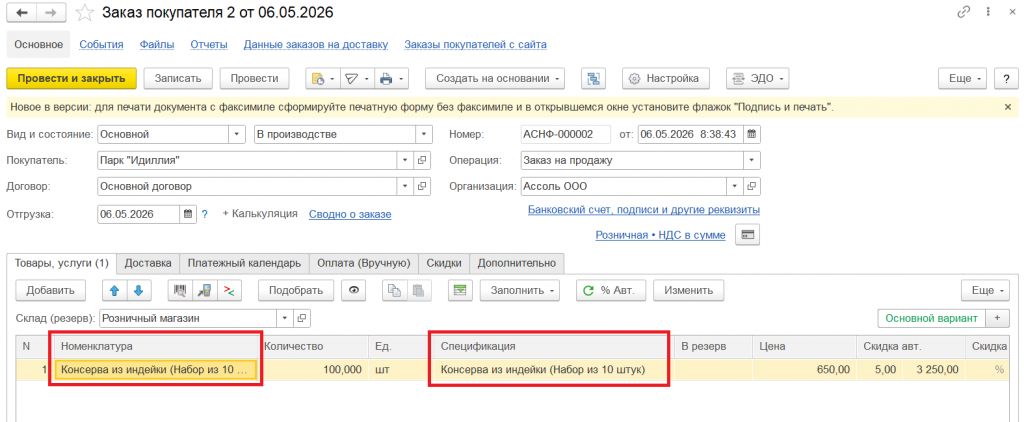Screen dimensions: 1024x422
Task: Open the Организация record with open-form icon
Action: click(x=752, y=187)
